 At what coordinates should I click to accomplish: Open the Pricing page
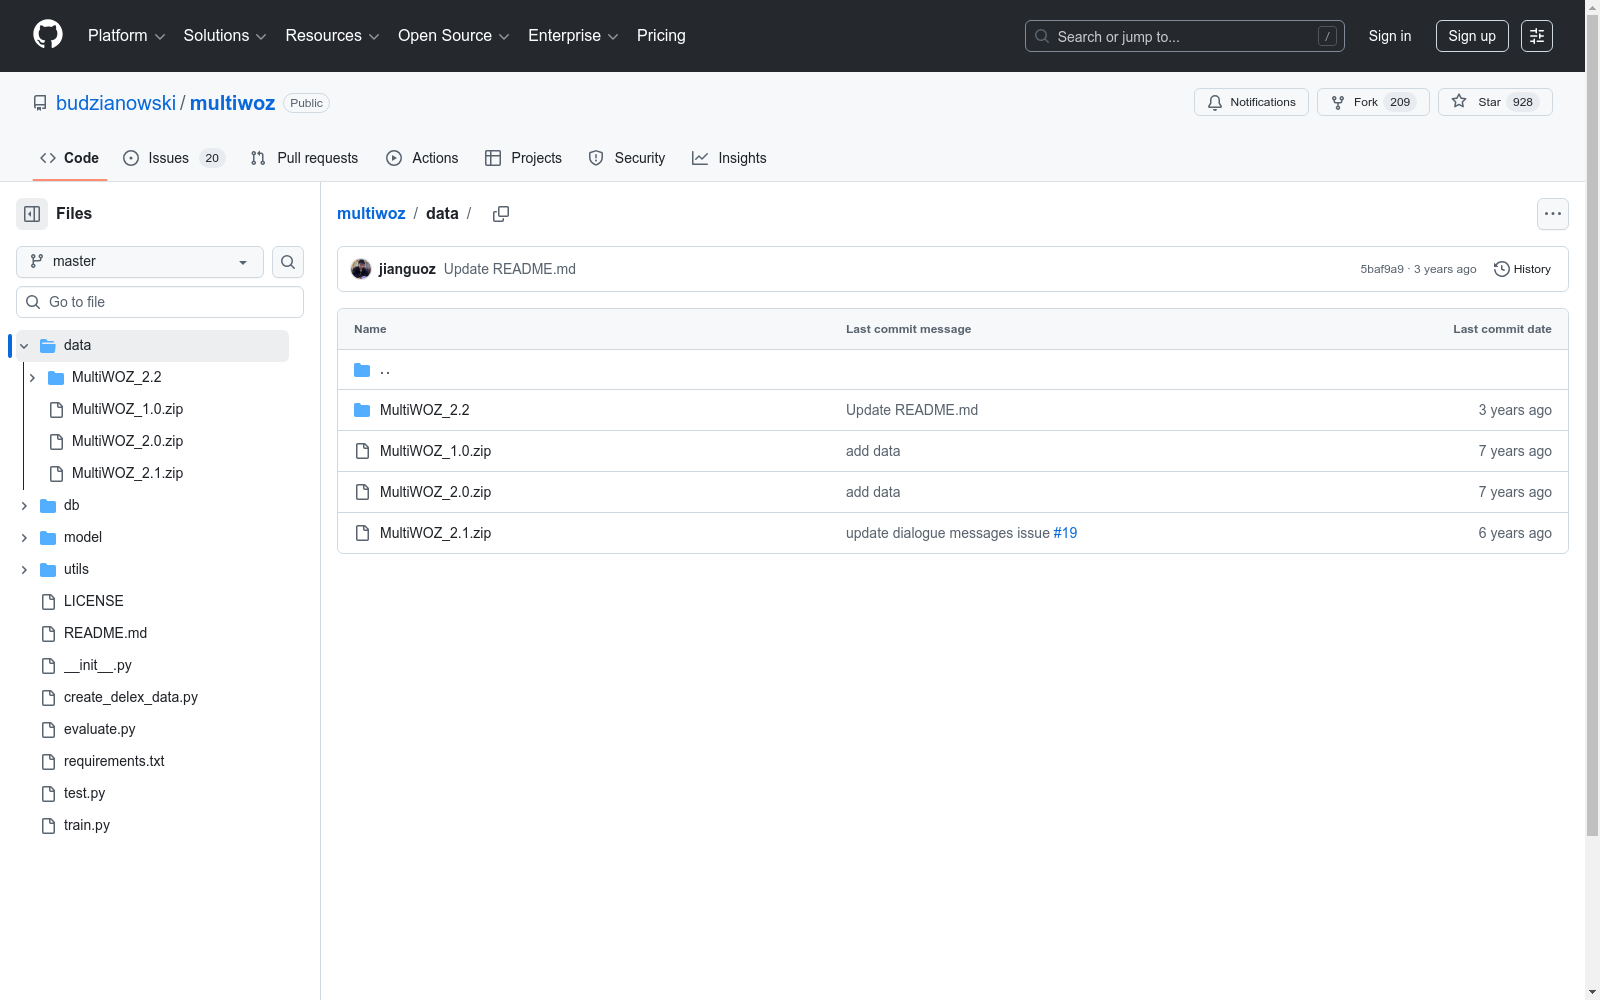click(x=661, y=36)
